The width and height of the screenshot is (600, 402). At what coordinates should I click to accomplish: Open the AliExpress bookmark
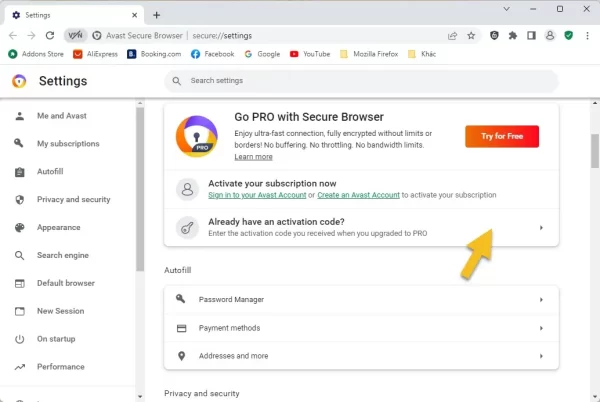(x=95, y=54)
